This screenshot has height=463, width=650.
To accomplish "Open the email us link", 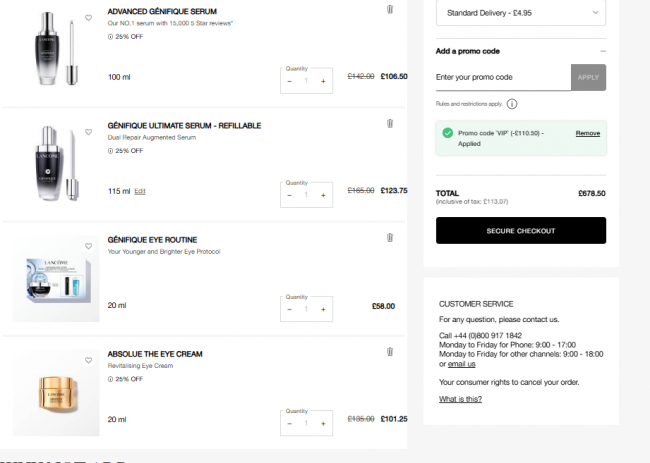I will point(461,364).
